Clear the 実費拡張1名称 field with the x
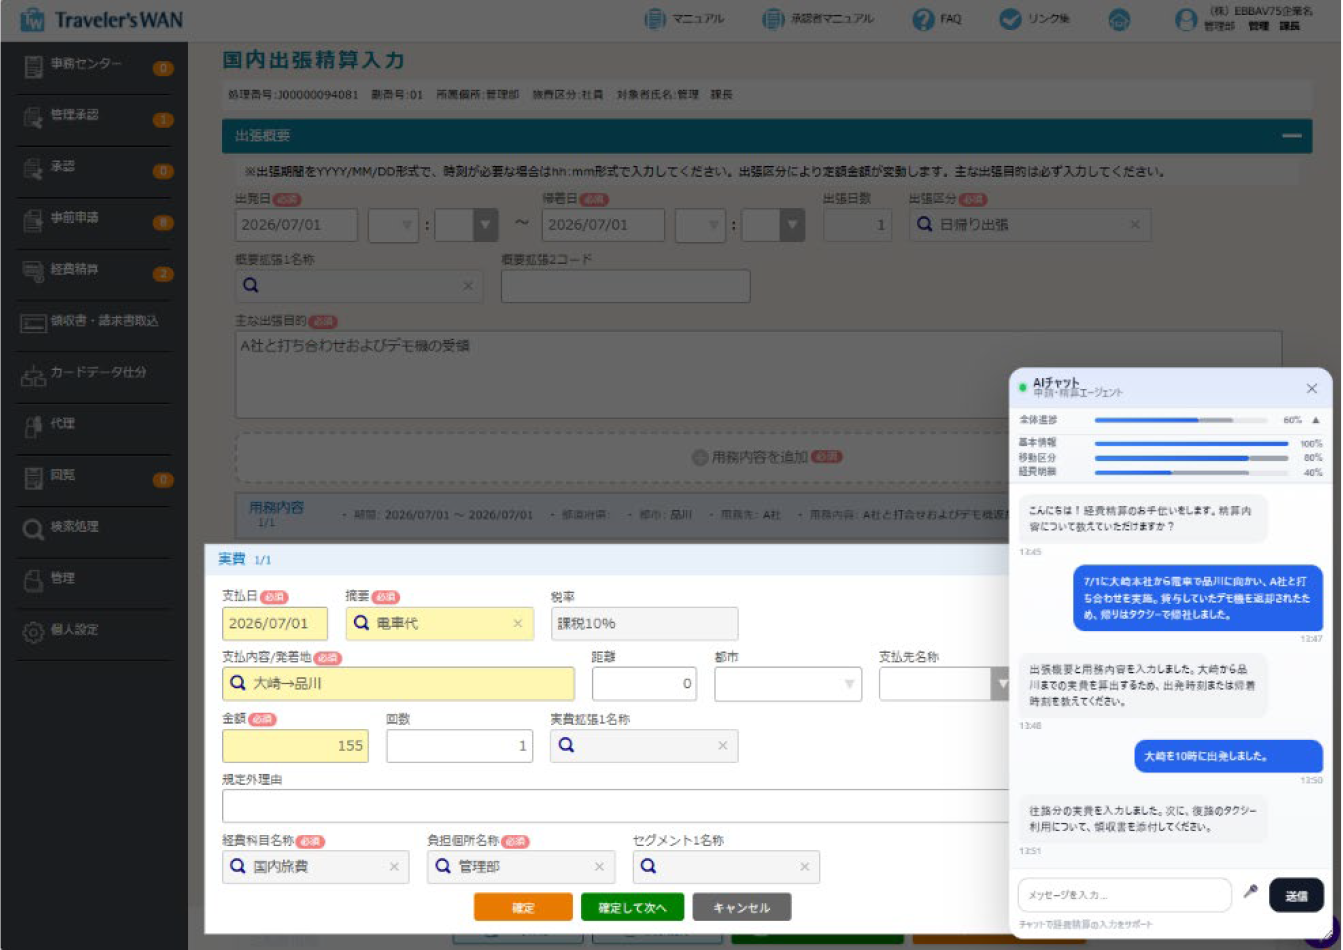The height and width of the screenshot is (950, 1343). 723,745
